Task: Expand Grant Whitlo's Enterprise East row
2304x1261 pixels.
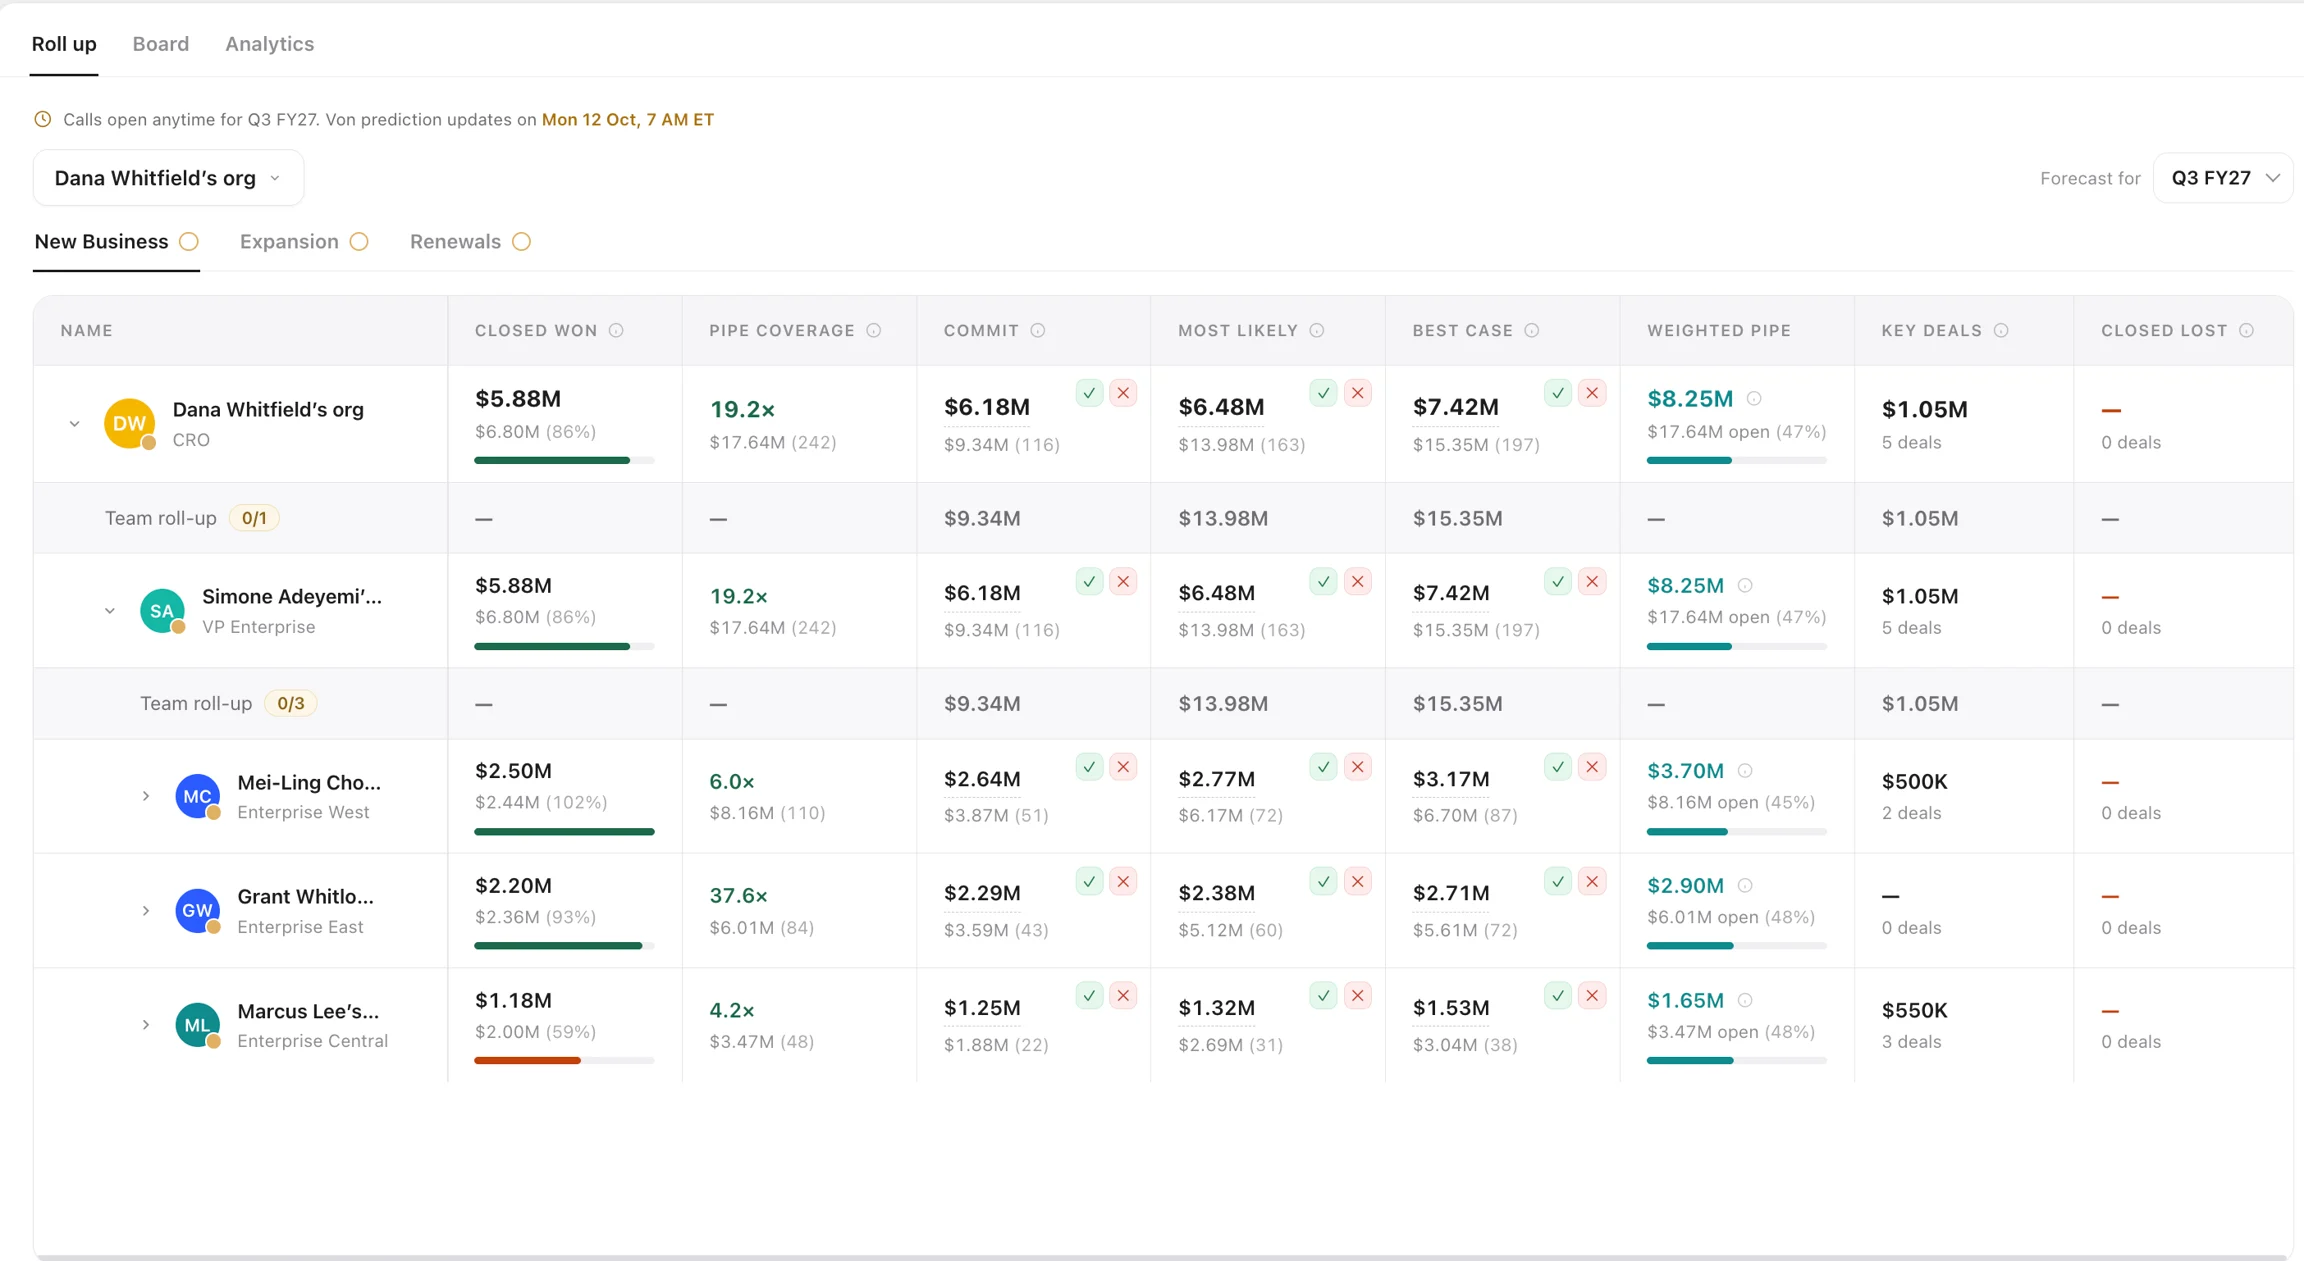Action: (146, 911)
